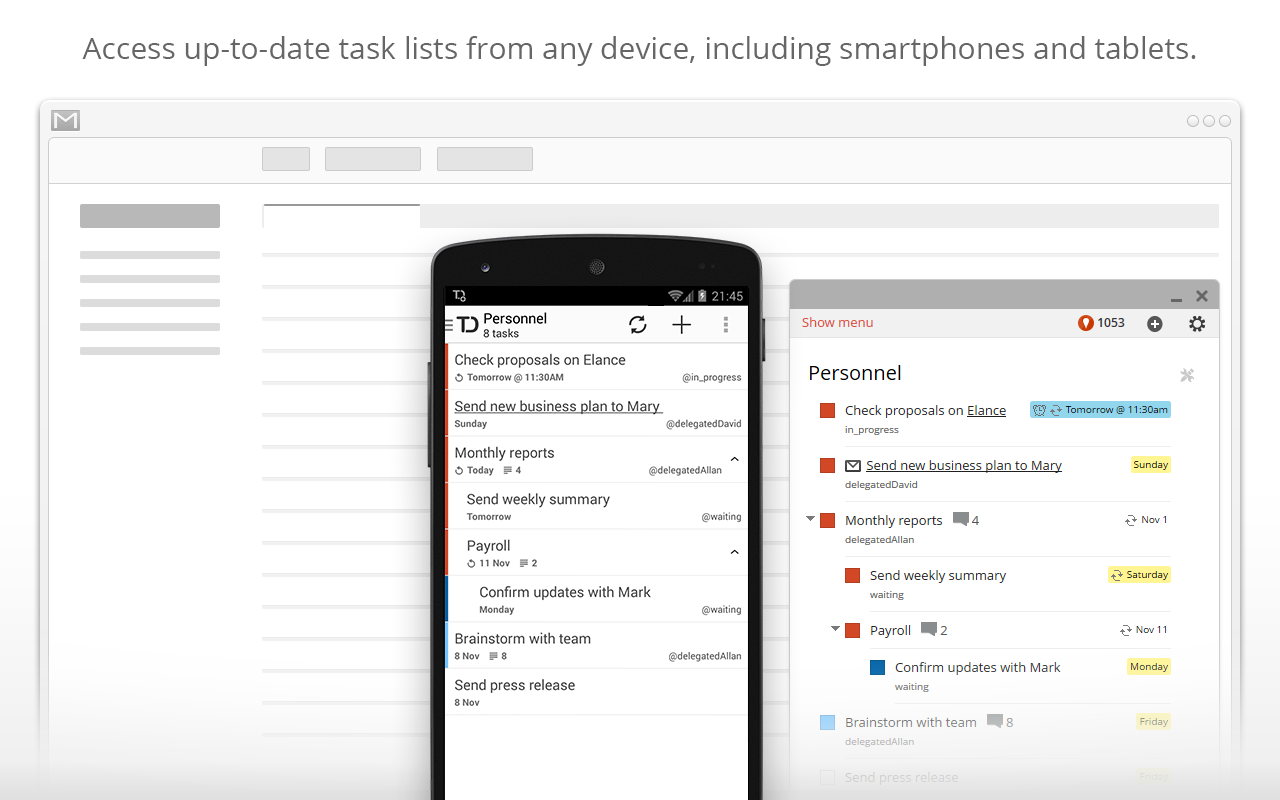Collapse the Payroll subtask triangle in desktop panel

[835, 629]
